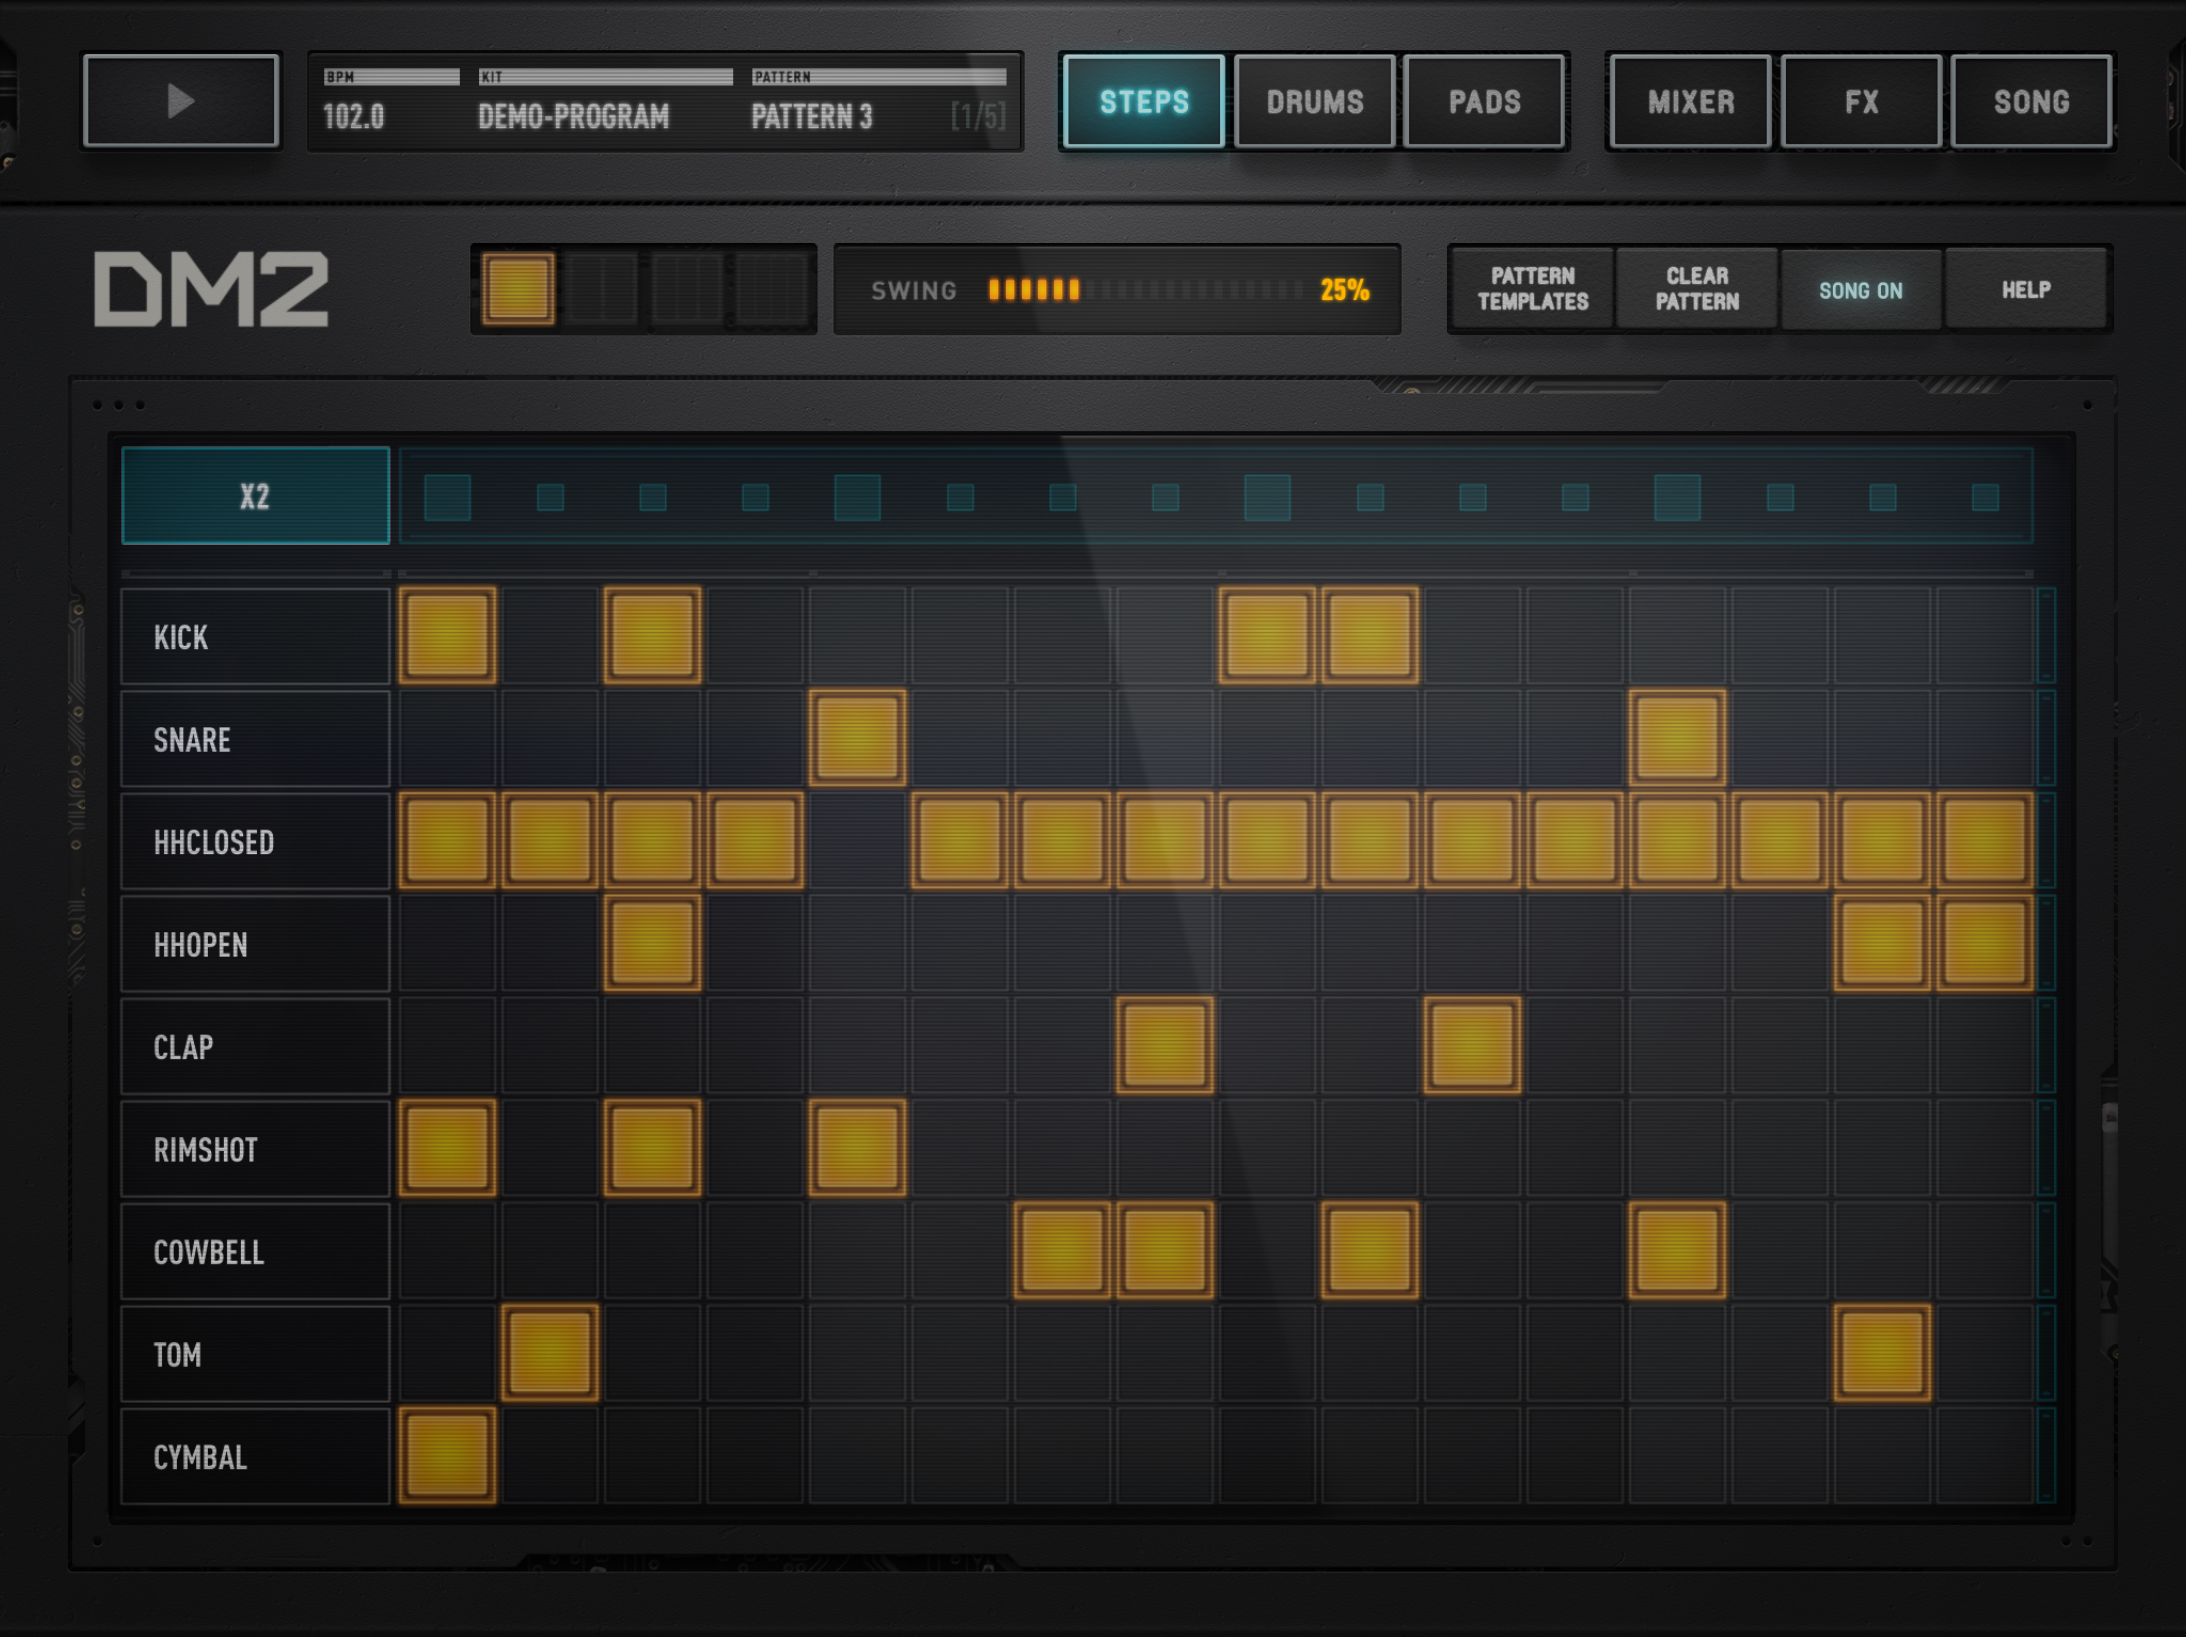Image resolution: width=2186 pixels, height=1637 pixels.
Task: Turn off KICK step 10
Action: pyautogui.click(x=1370, y=636)
